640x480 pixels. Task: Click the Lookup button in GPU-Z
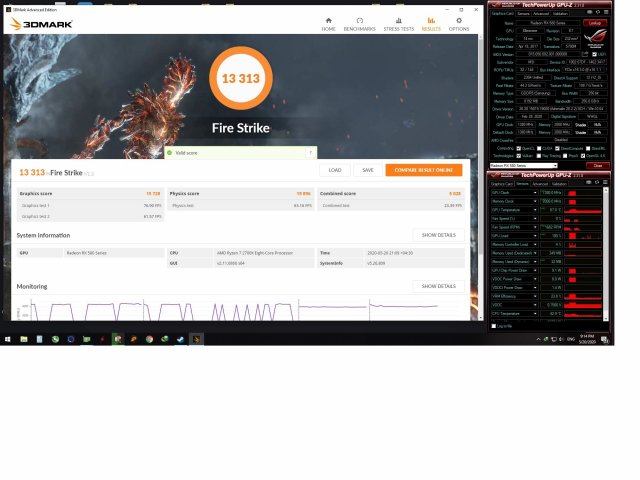click(595, 22)
